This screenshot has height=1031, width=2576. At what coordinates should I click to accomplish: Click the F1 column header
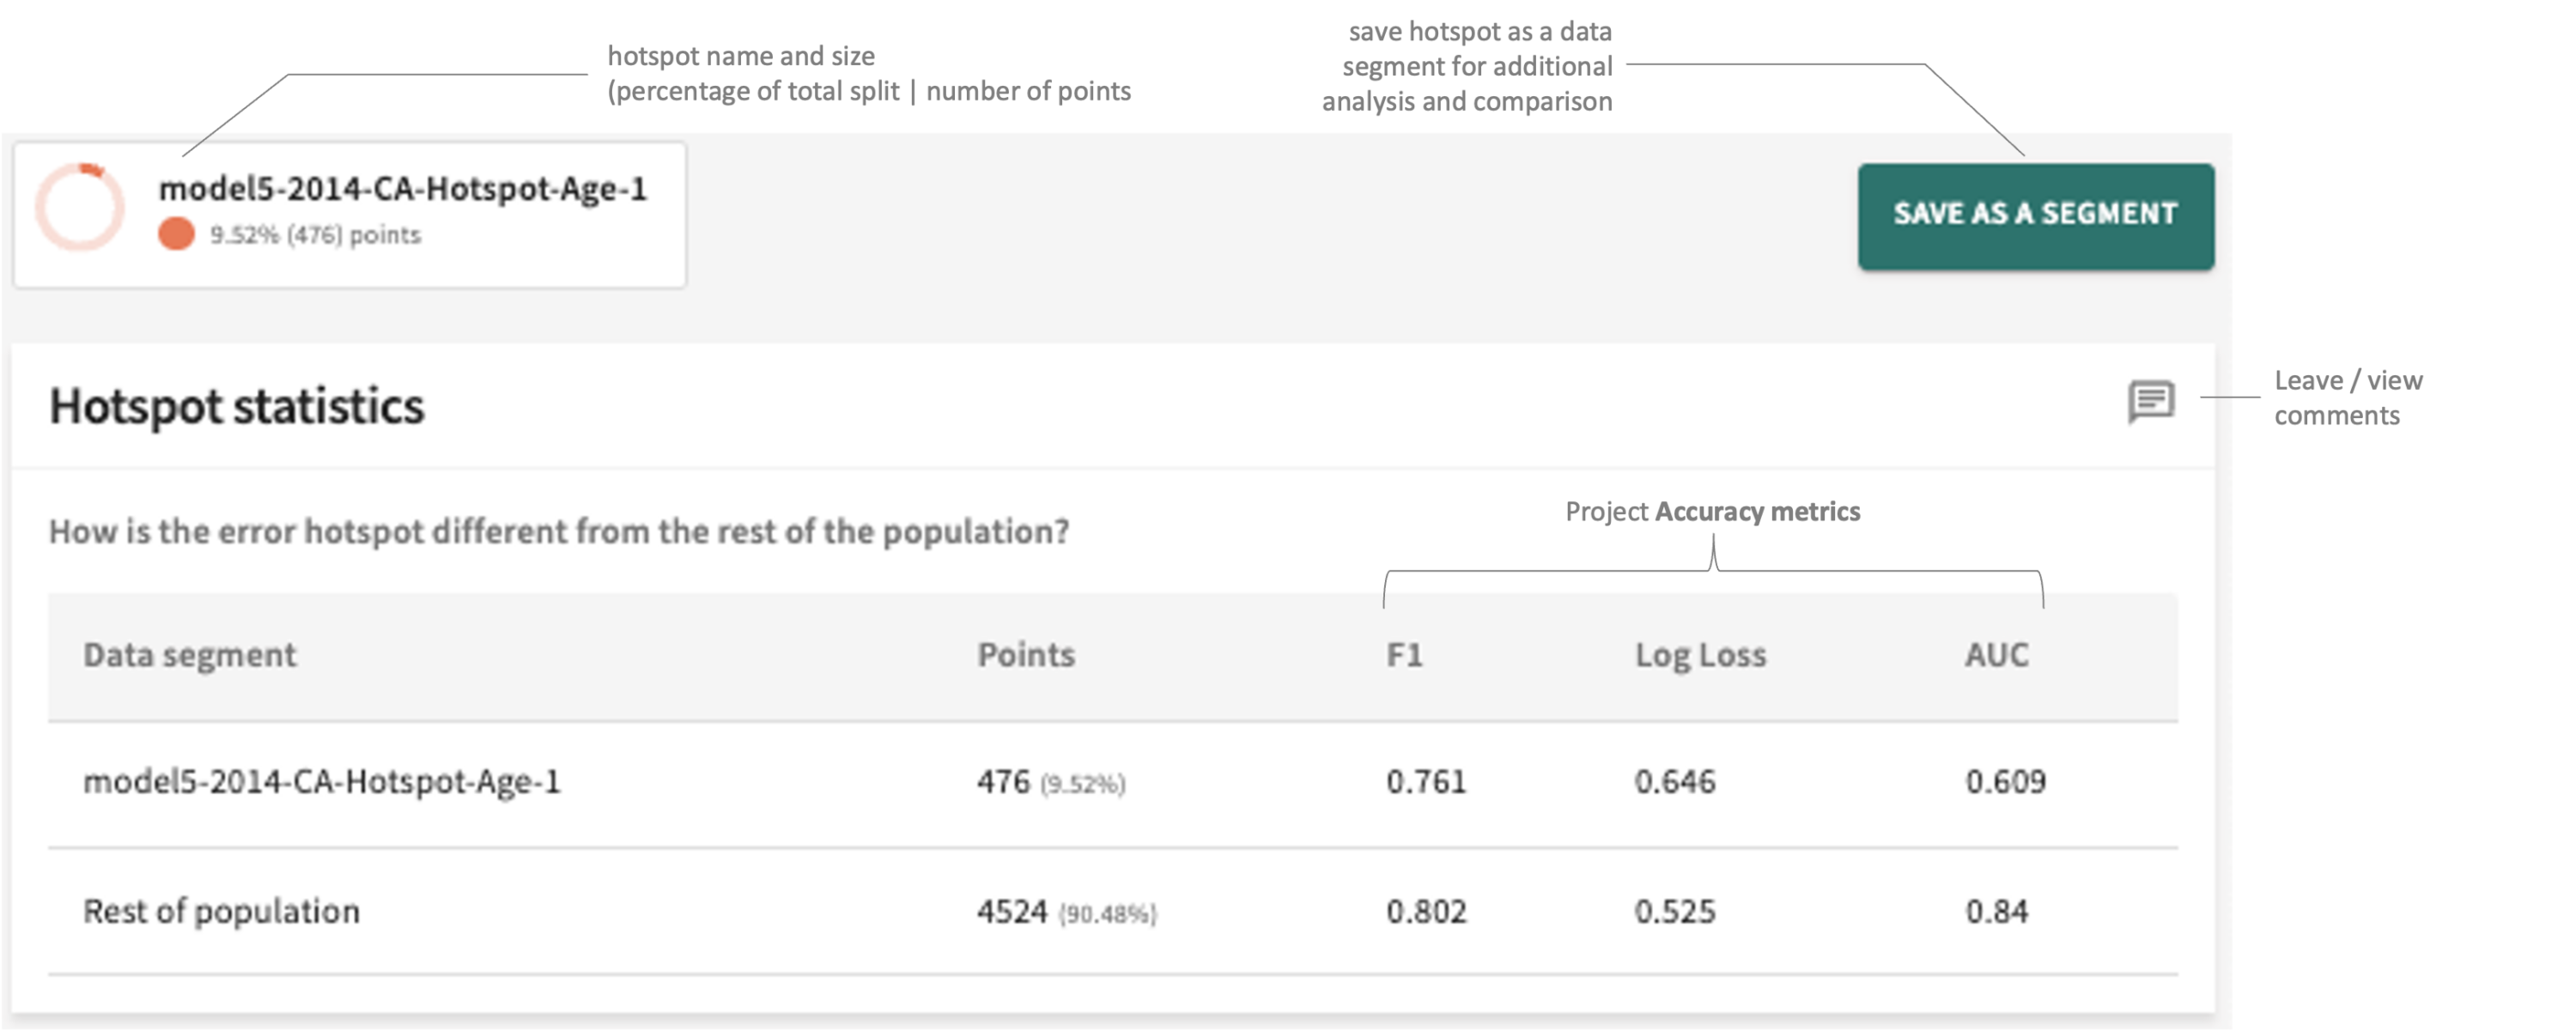(x=1404, y=655)
